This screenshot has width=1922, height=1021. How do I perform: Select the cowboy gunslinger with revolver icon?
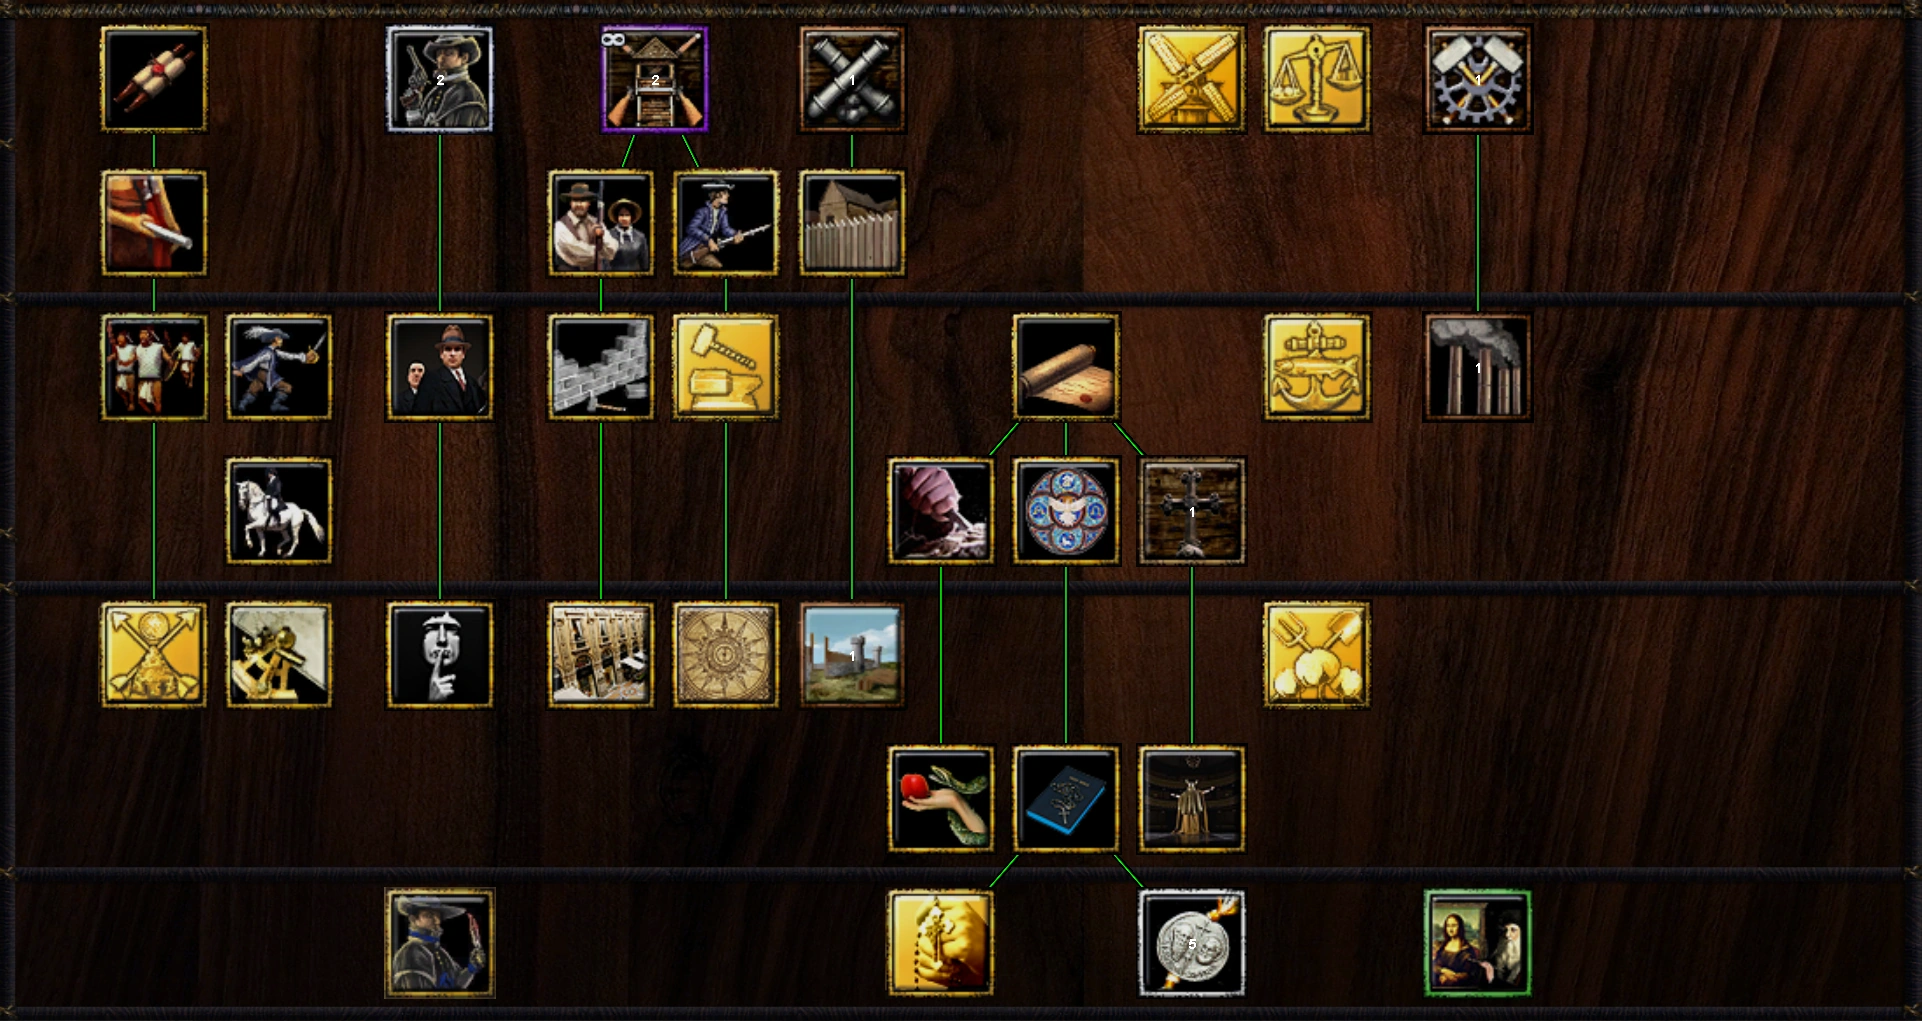pos(440,79)
